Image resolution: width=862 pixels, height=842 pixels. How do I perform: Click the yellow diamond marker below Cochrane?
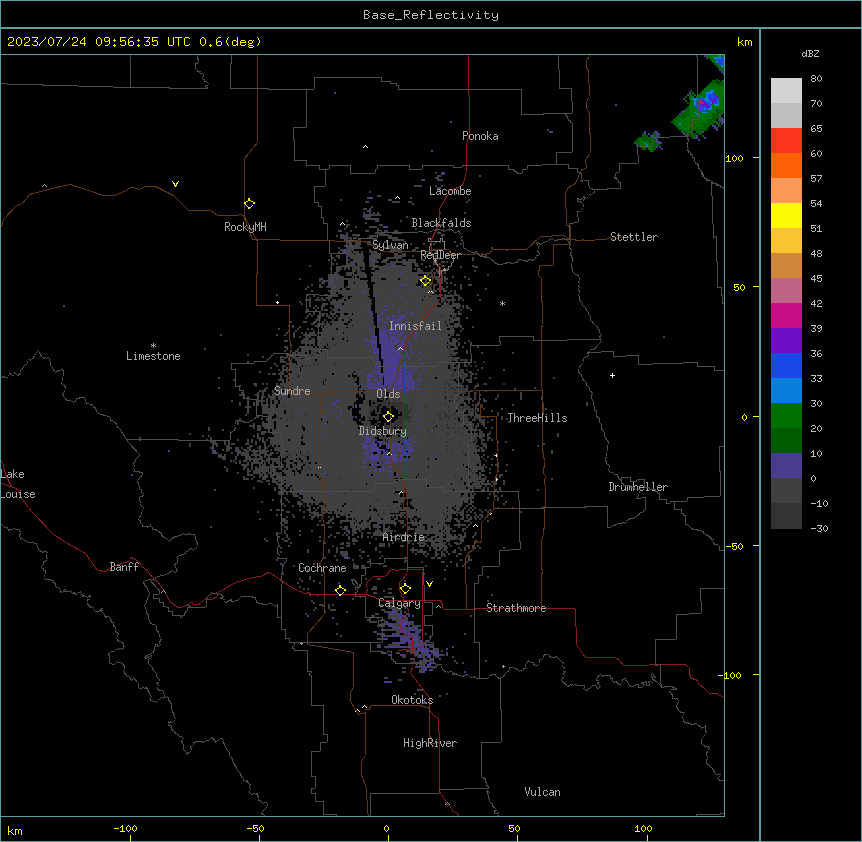(340, 590)
